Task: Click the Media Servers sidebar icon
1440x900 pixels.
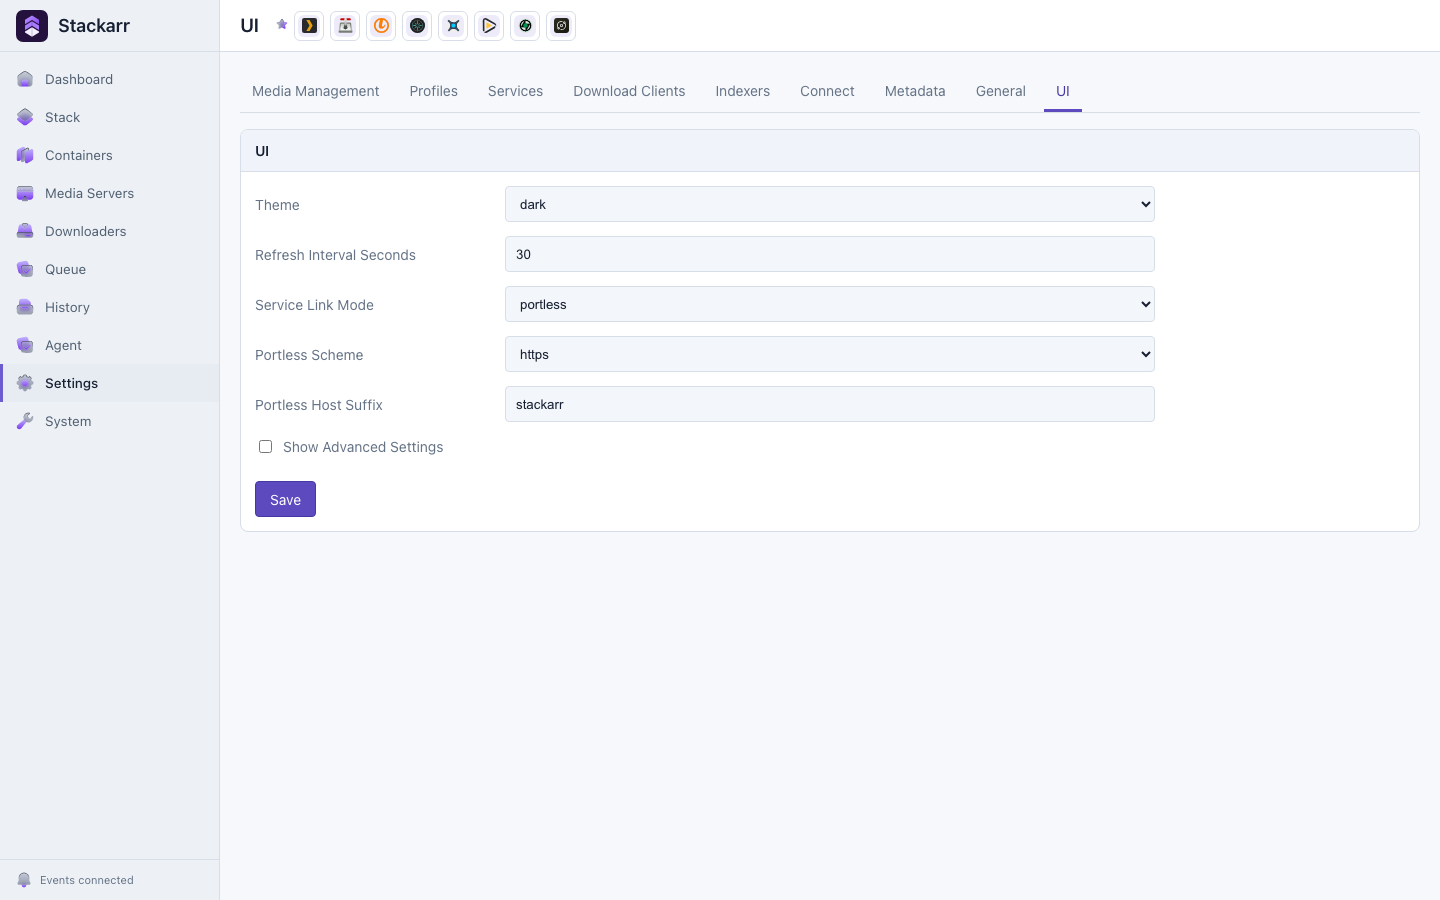Action: pyautogui.click(x=25, y=193)
